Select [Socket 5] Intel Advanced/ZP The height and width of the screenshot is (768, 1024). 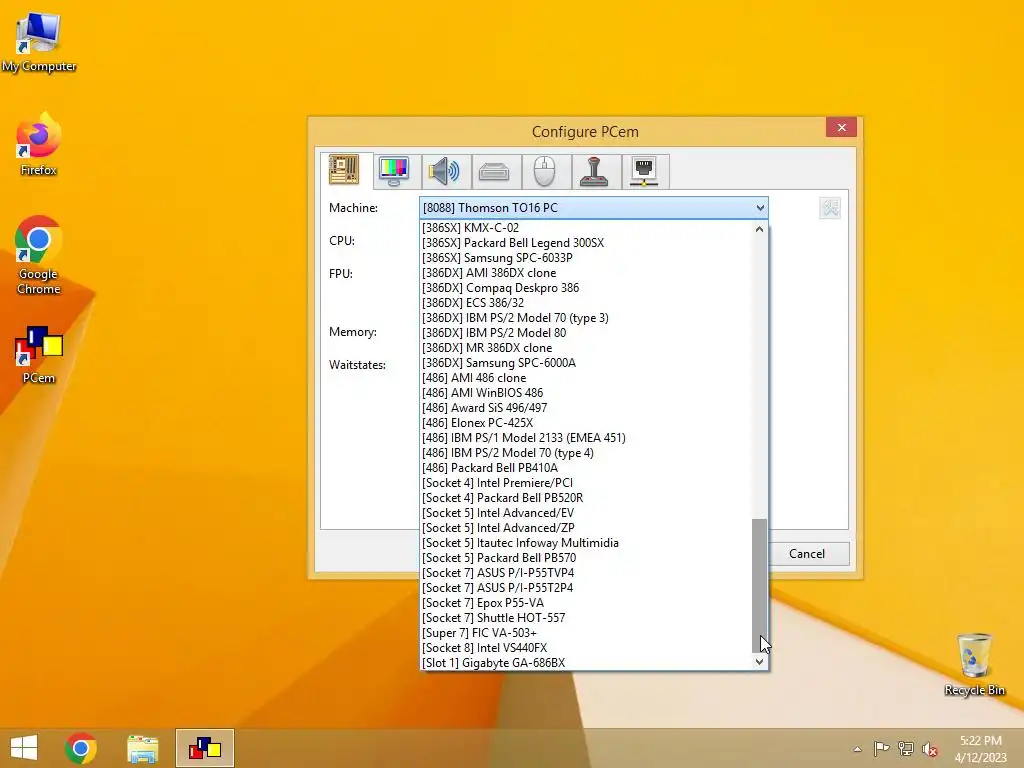586,528
